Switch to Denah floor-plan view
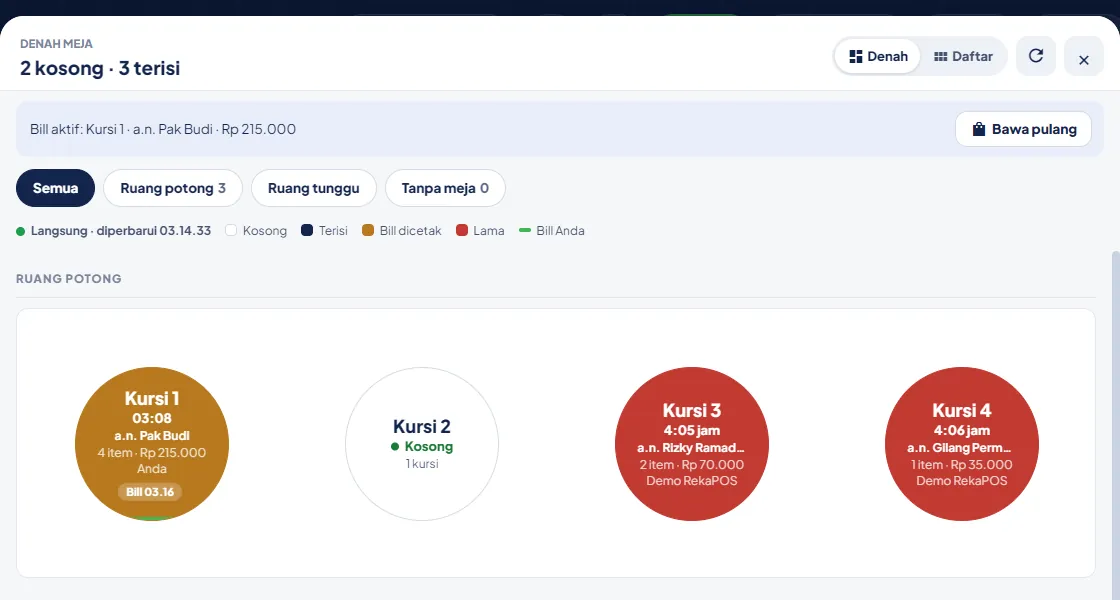1120x600 pixels. coord(878,56)
